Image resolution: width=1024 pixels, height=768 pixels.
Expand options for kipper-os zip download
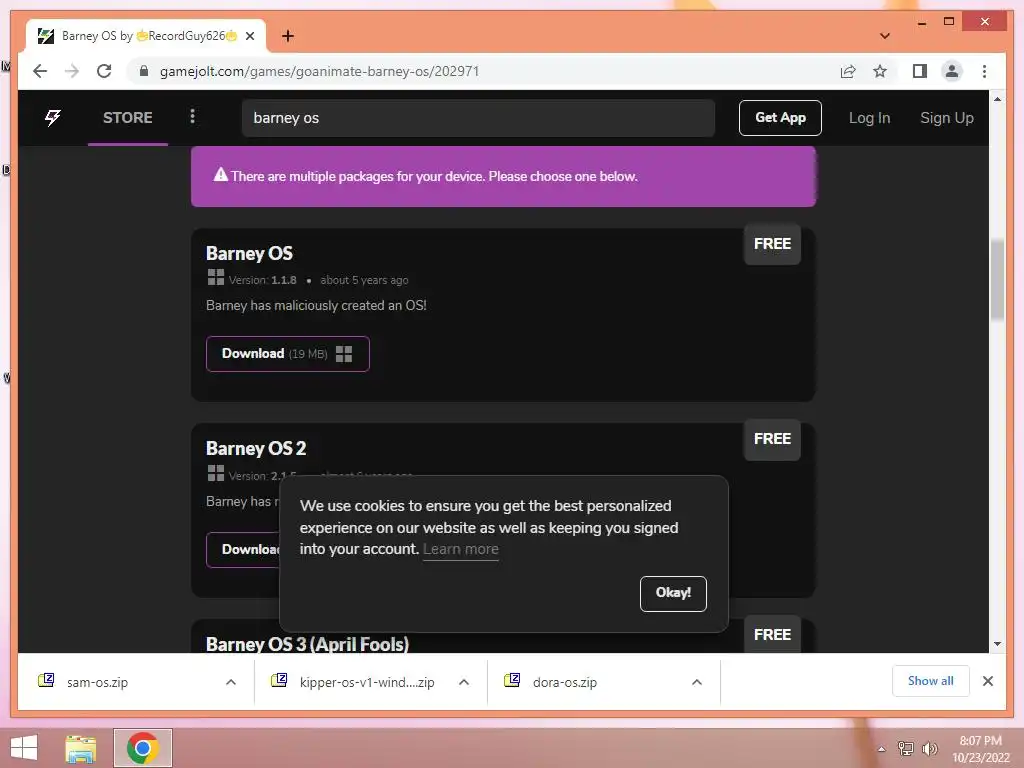pos(464,682)
